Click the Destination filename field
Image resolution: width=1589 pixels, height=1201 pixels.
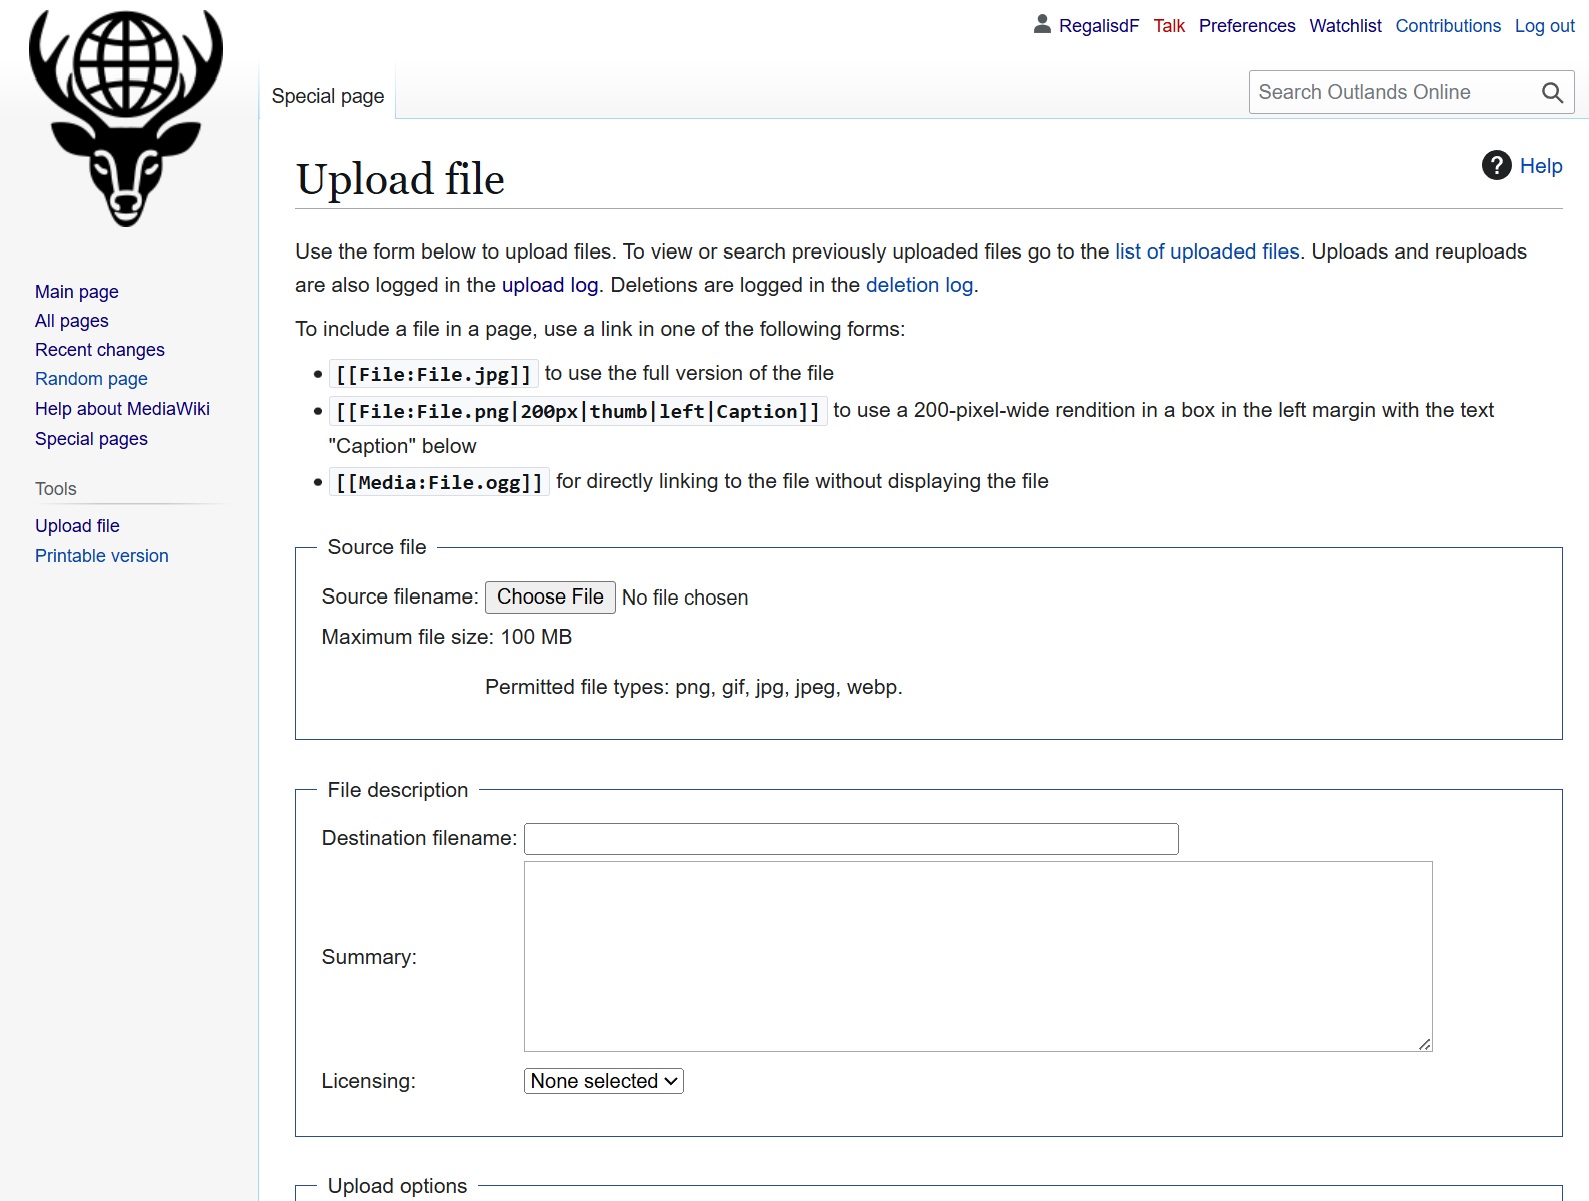click(851, 839)
